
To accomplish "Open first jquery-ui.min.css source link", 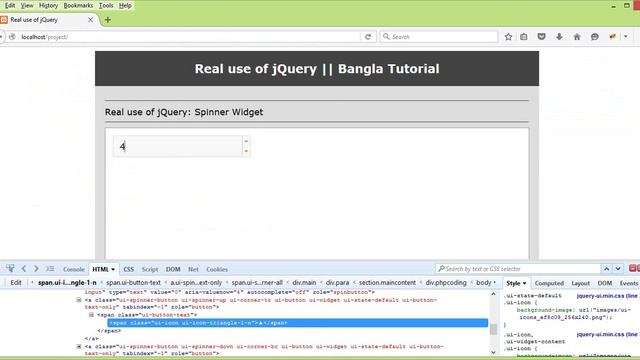I will (x=607, y=296).
